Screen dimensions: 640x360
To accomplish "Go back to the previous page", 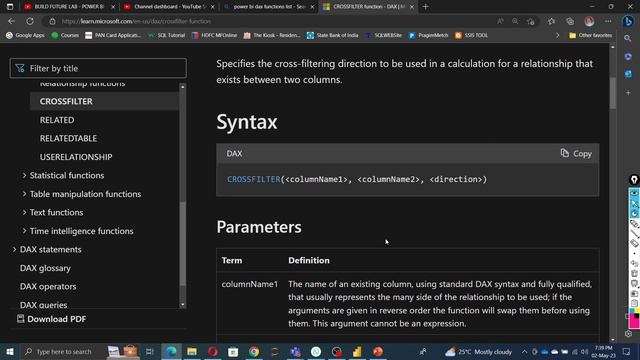I will [x=11, y=21].
